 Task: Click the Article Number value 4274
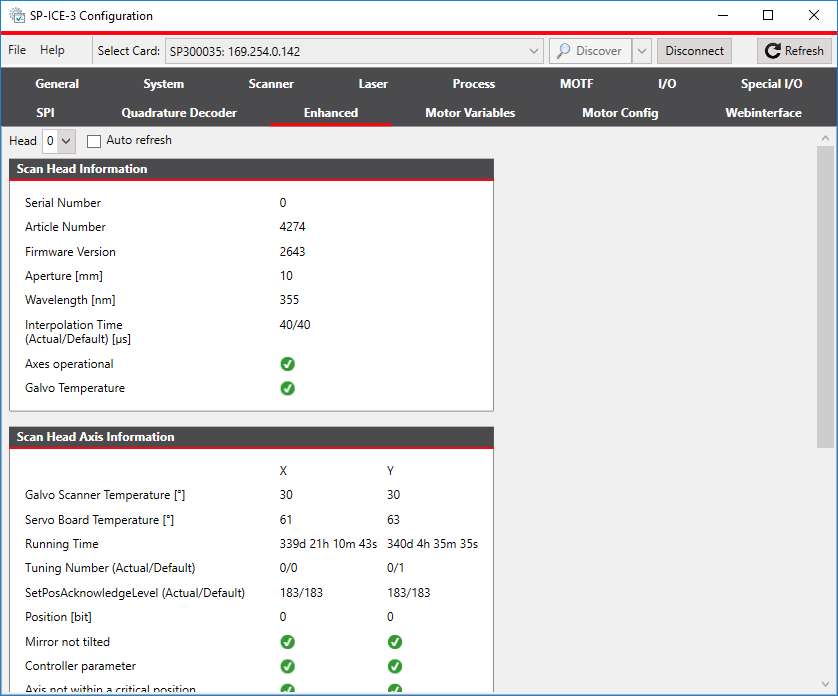292,227
